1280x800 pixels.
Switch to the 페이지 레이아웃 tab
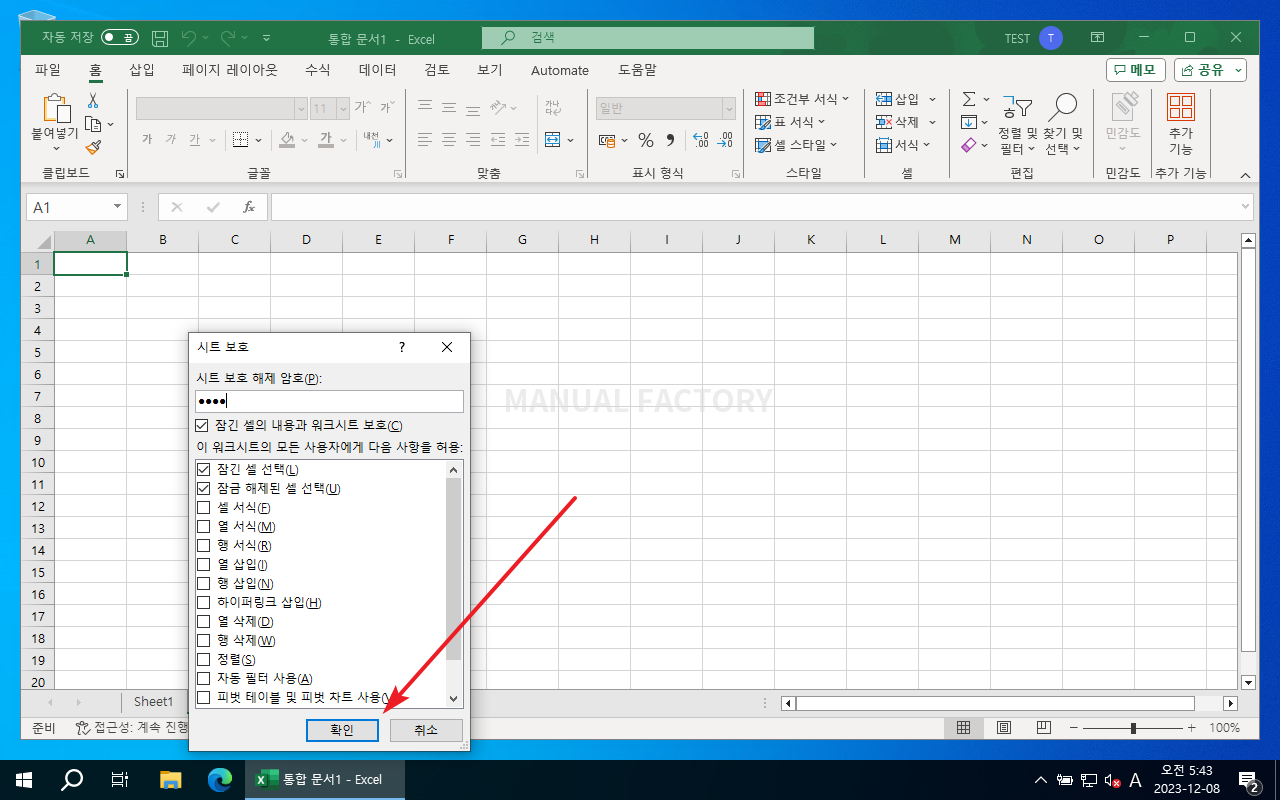230,70
